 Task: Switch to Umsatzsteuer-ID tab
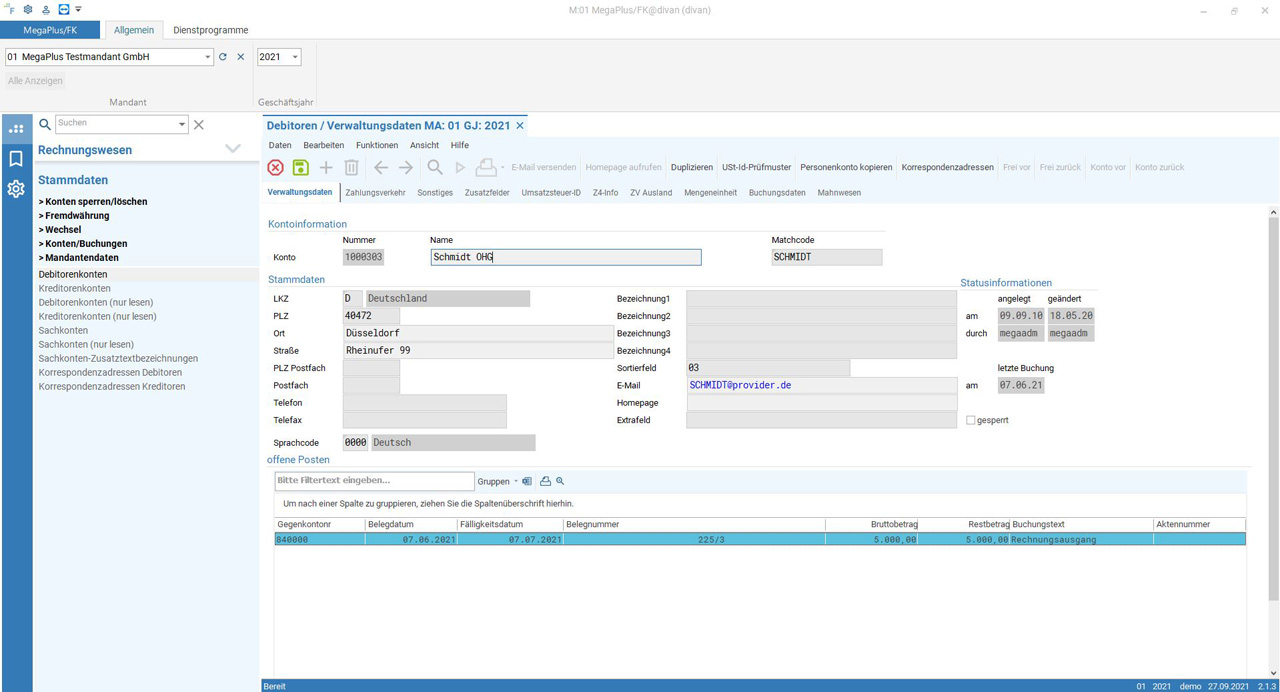(551, 192)
